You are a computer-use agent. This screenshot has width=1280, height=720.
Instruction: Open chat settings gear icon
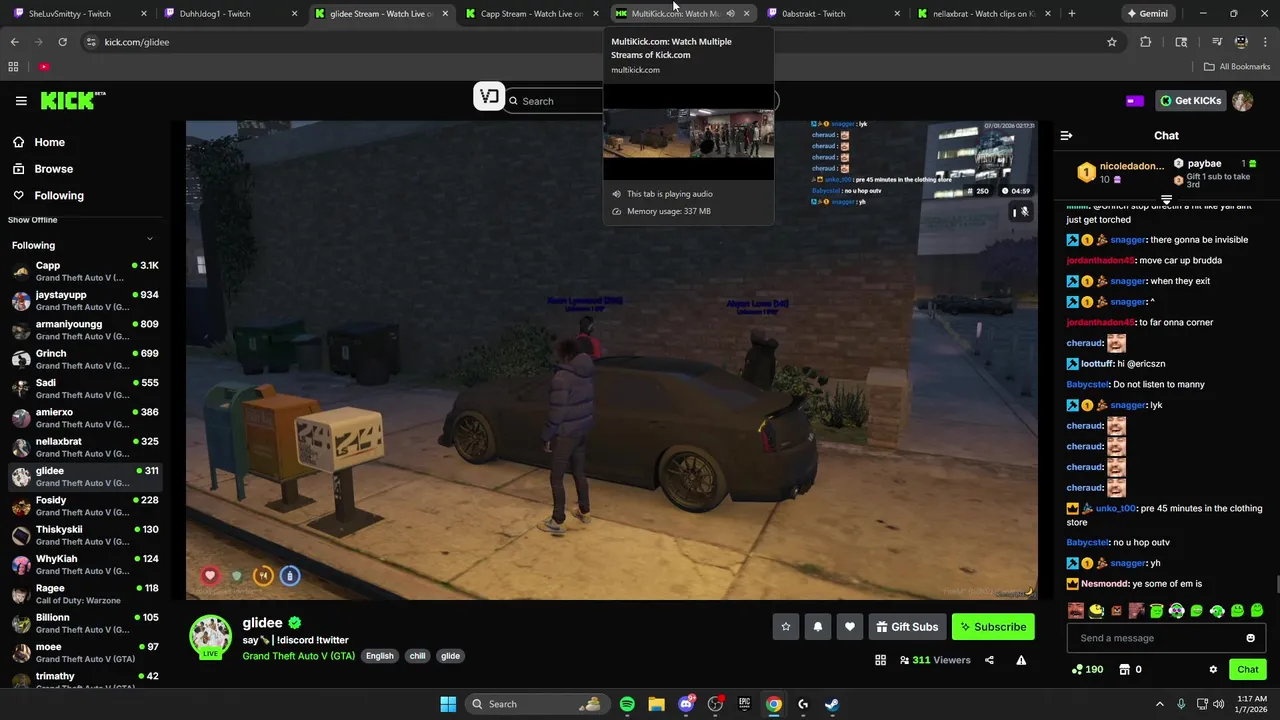point(1213,670)
